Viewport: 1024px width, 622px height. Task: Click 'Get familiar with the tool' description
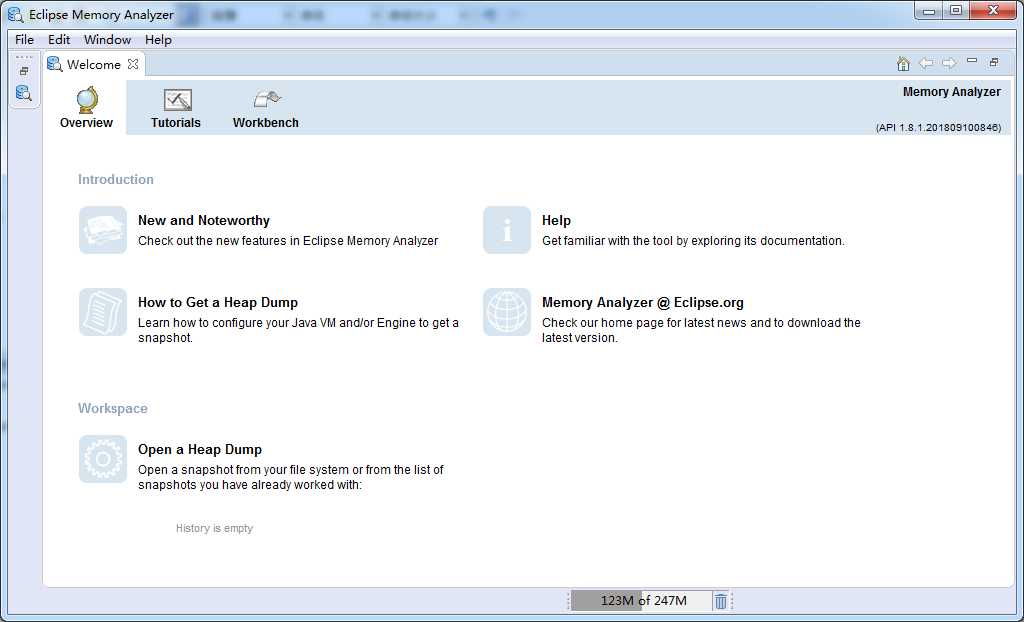(694, 240)
